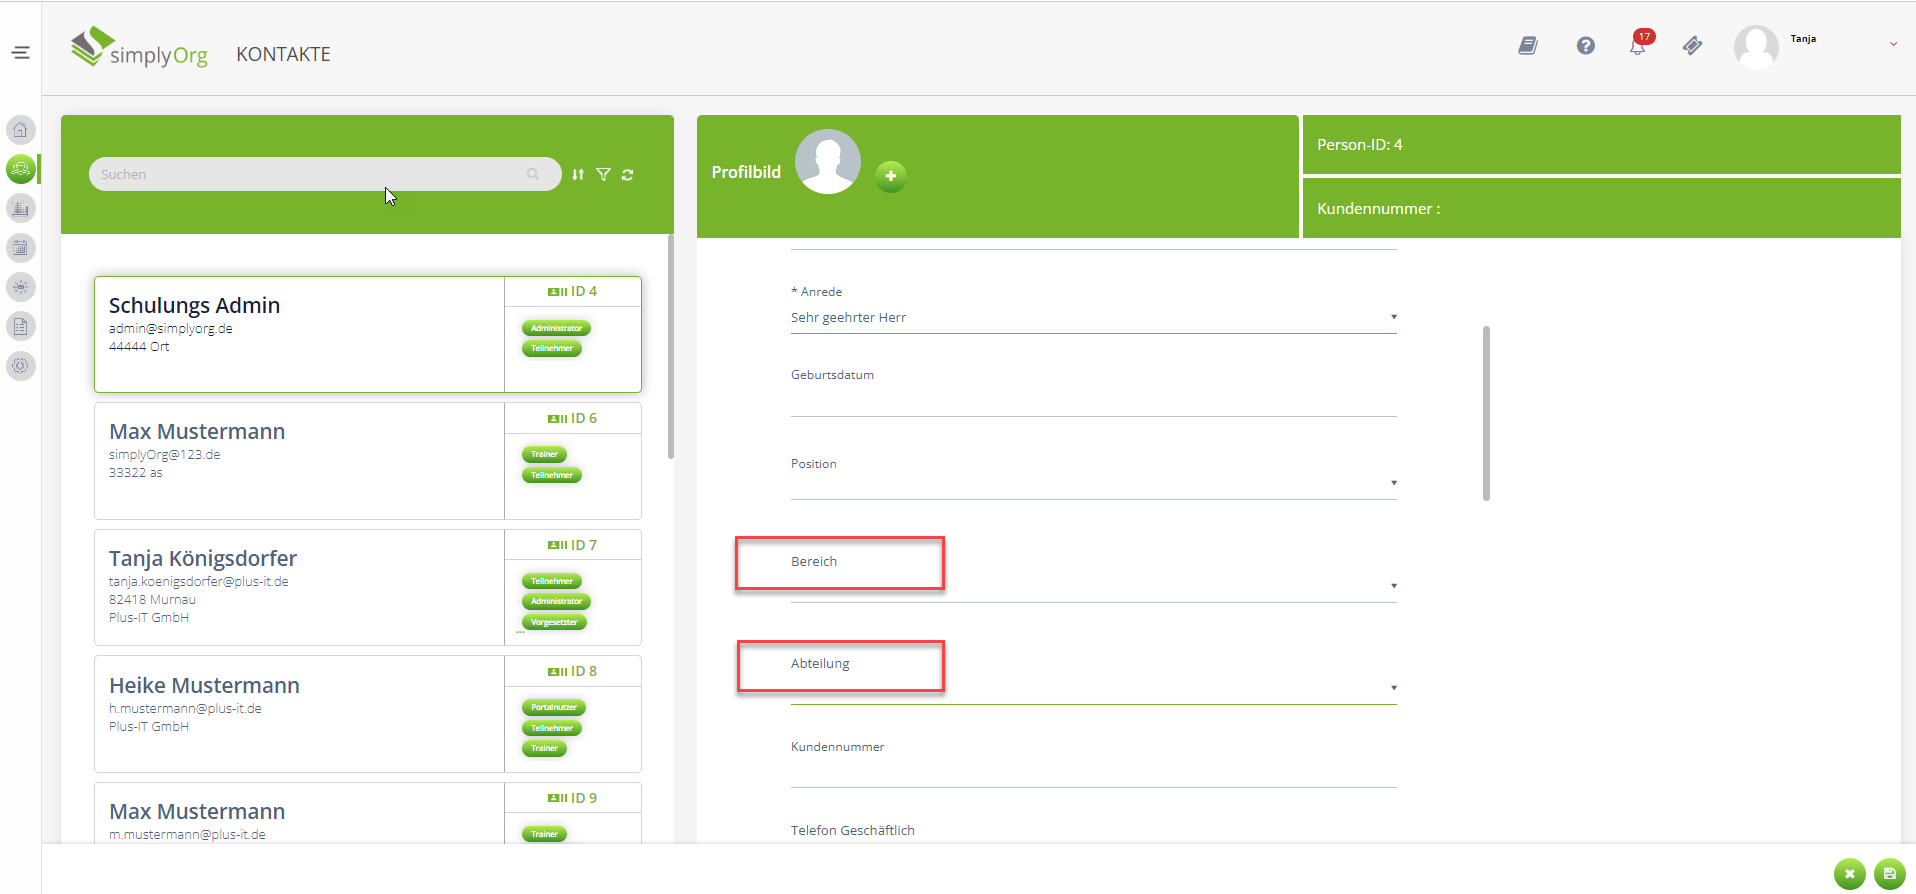Click the filter funnel icon beside search
Viewport: 1916px width, 894px height.
pyautogui.click(x=603, y=175)
